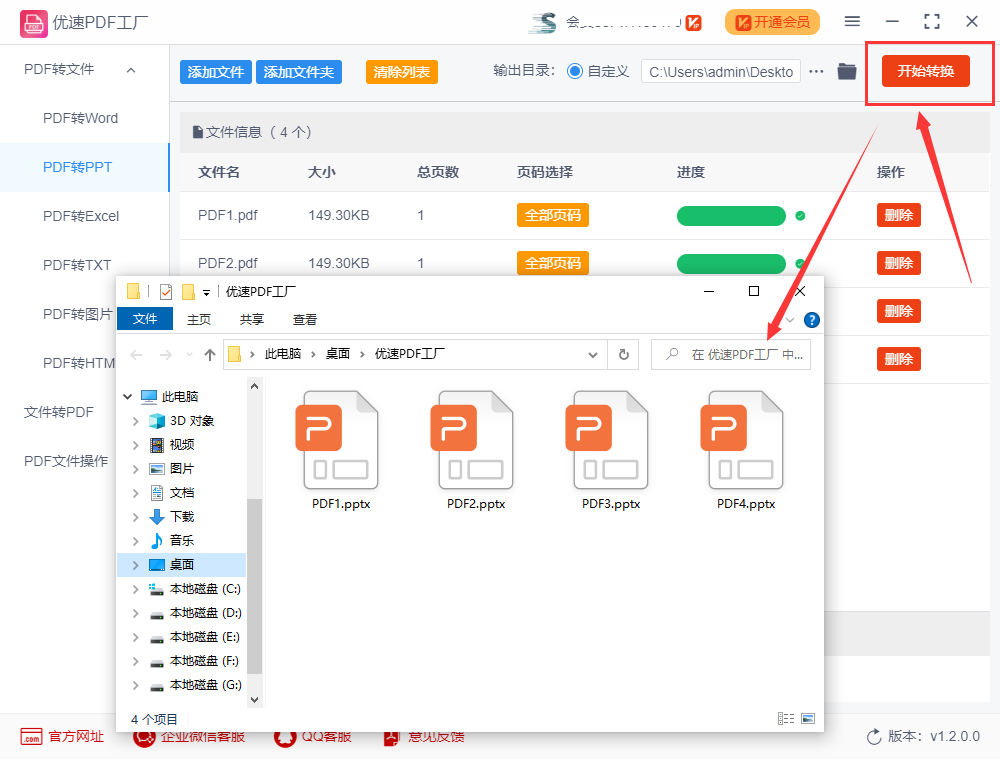Toggle fullscreen mode of 优速PDF工厂
Viewport: 1000px width, 760px height.
(x=932, y=22)
